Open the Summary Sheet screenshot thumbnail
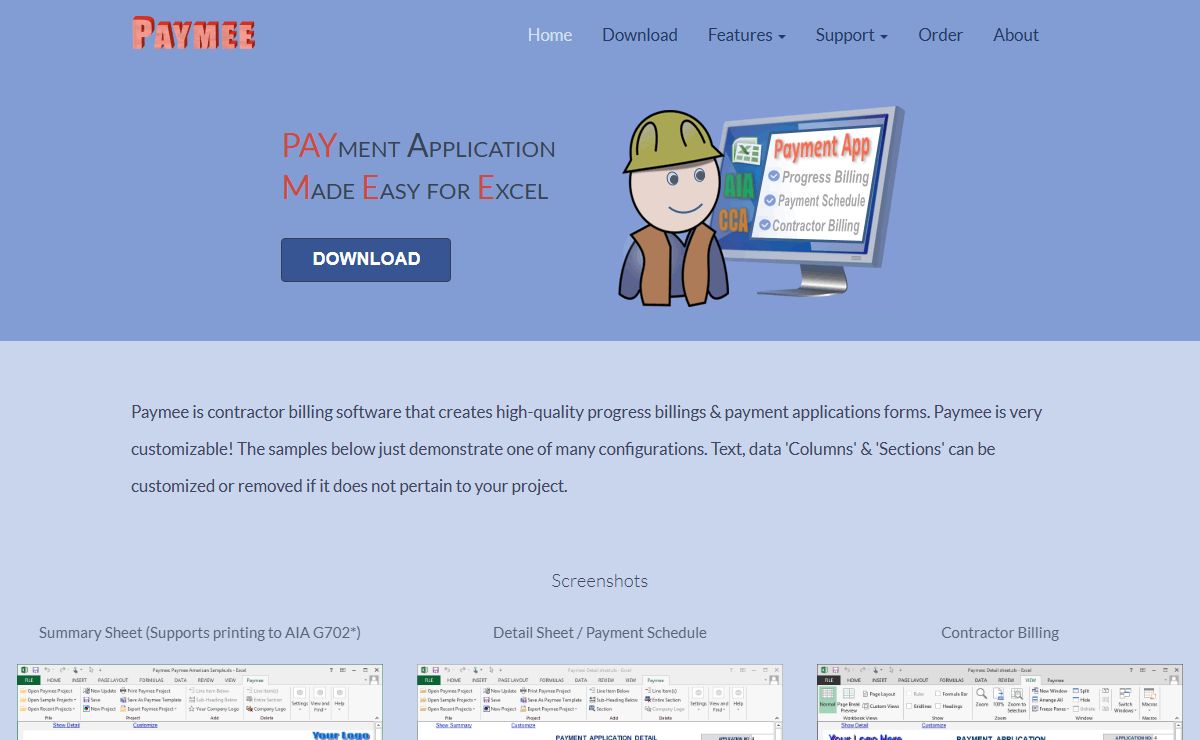This screenshot has height=740, width=1200. (200, 702)
